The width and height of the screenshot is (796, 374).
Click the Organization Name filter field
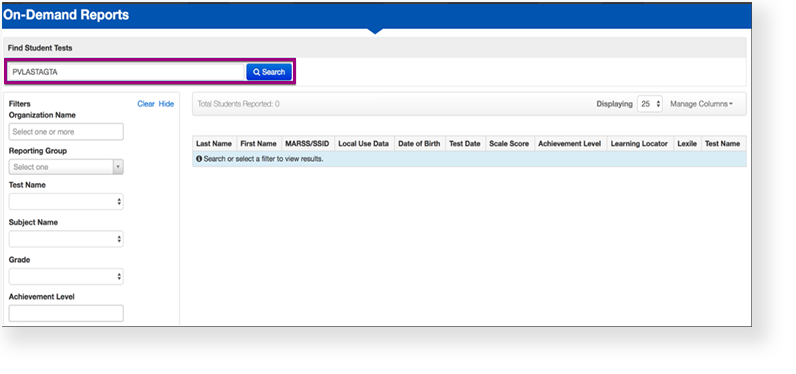pos(66,132)
